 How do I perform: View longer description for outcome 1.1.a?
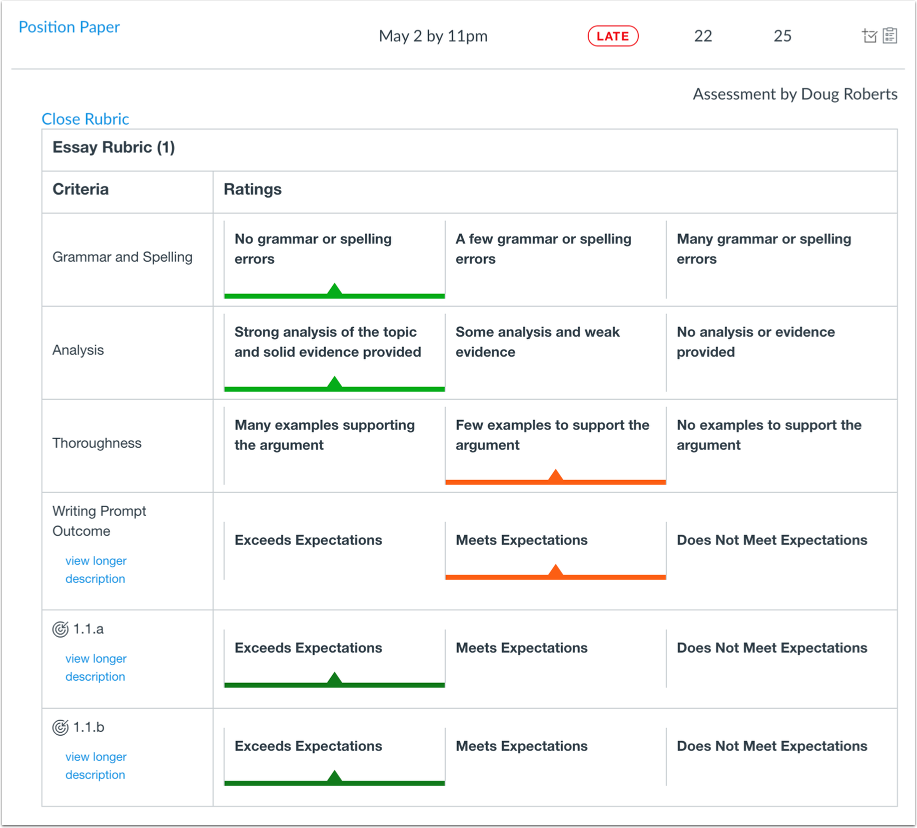coord(95,667)
